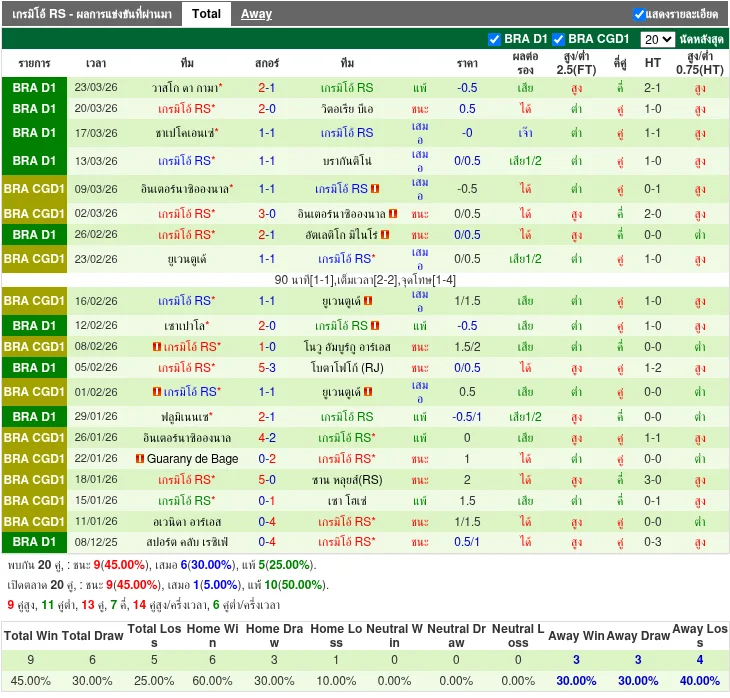Click red card icon beside Guarany de Bage

coord(139,459)
